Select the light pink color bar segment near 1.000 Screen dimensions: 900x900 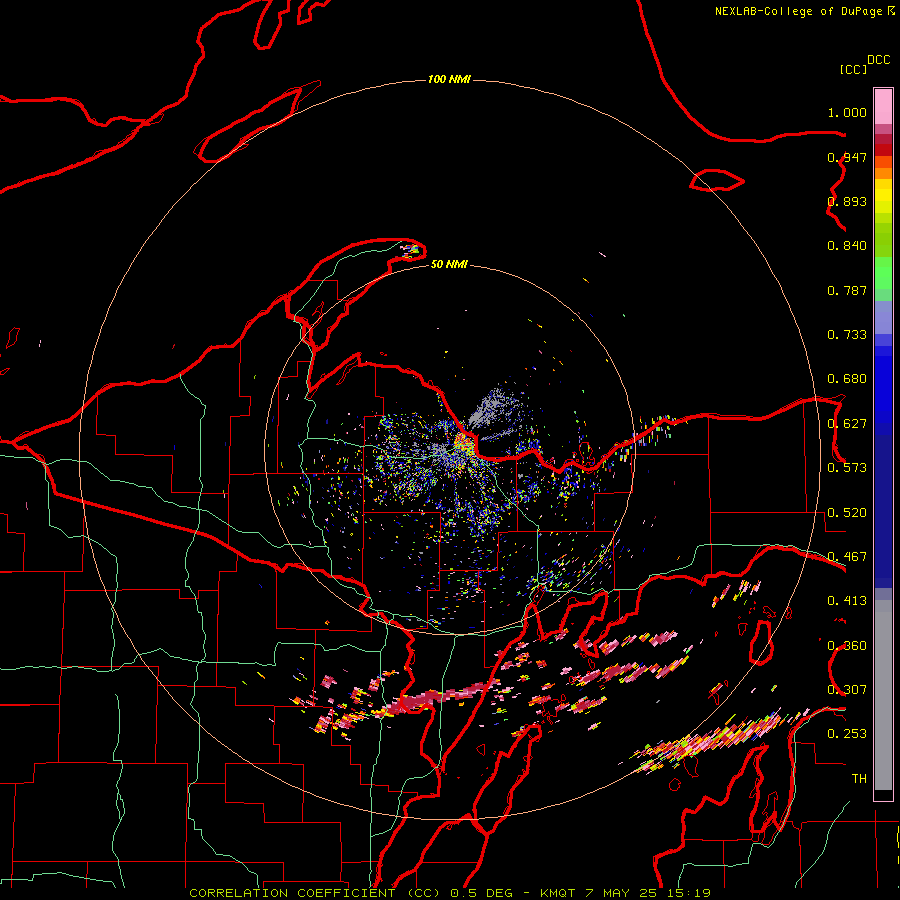click(883, 107)
